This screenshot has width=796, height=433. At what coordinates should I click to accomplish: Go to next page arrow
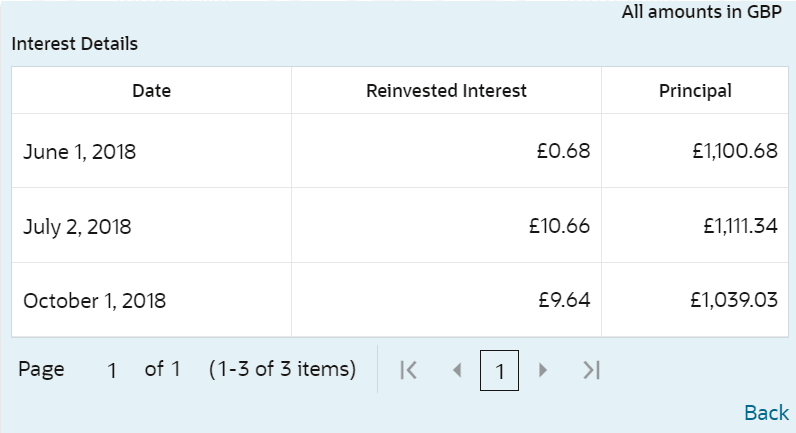click(543, 370)
